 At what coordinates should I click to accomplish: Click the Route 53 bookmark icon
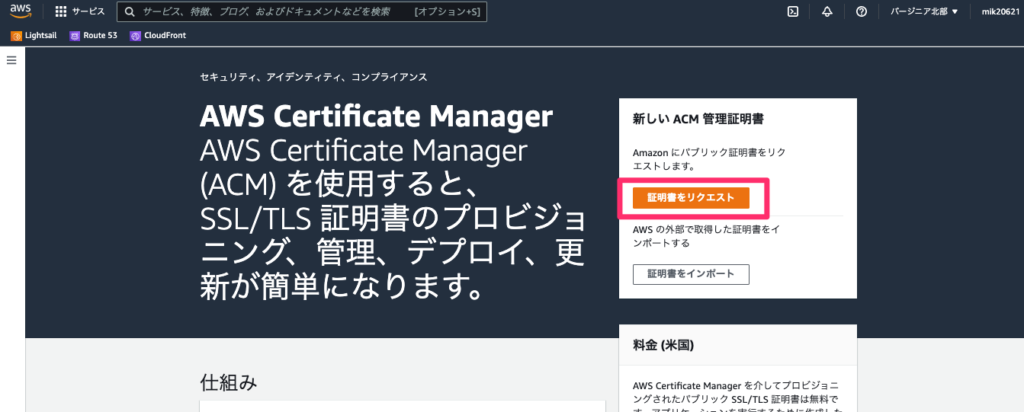point(74,36)
